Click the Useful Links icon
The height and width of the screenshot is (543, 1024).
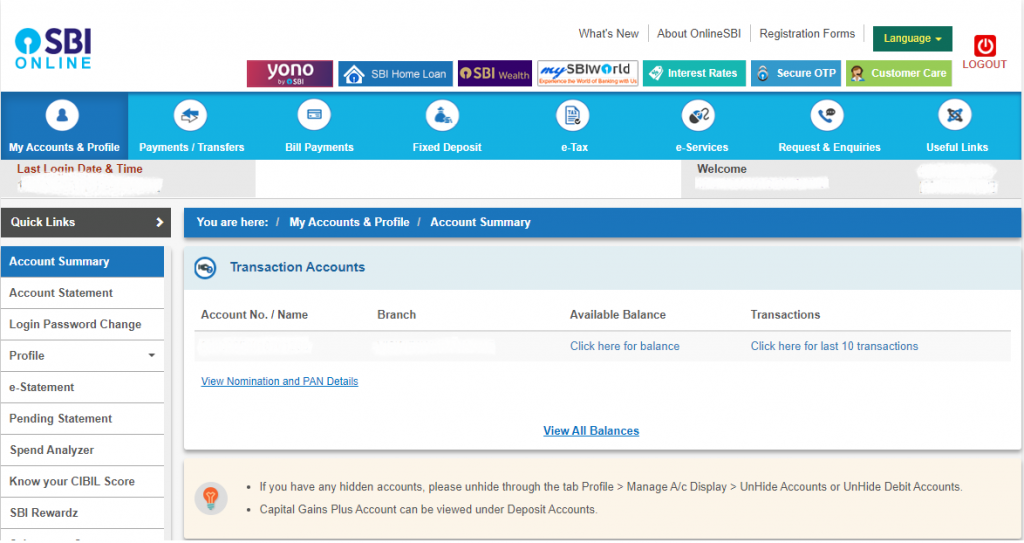(955, 116)
